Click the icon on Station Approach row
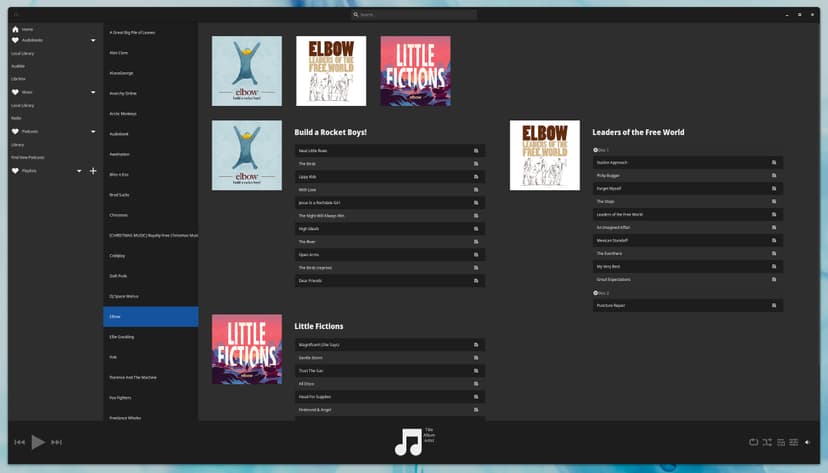 point(774,162)
